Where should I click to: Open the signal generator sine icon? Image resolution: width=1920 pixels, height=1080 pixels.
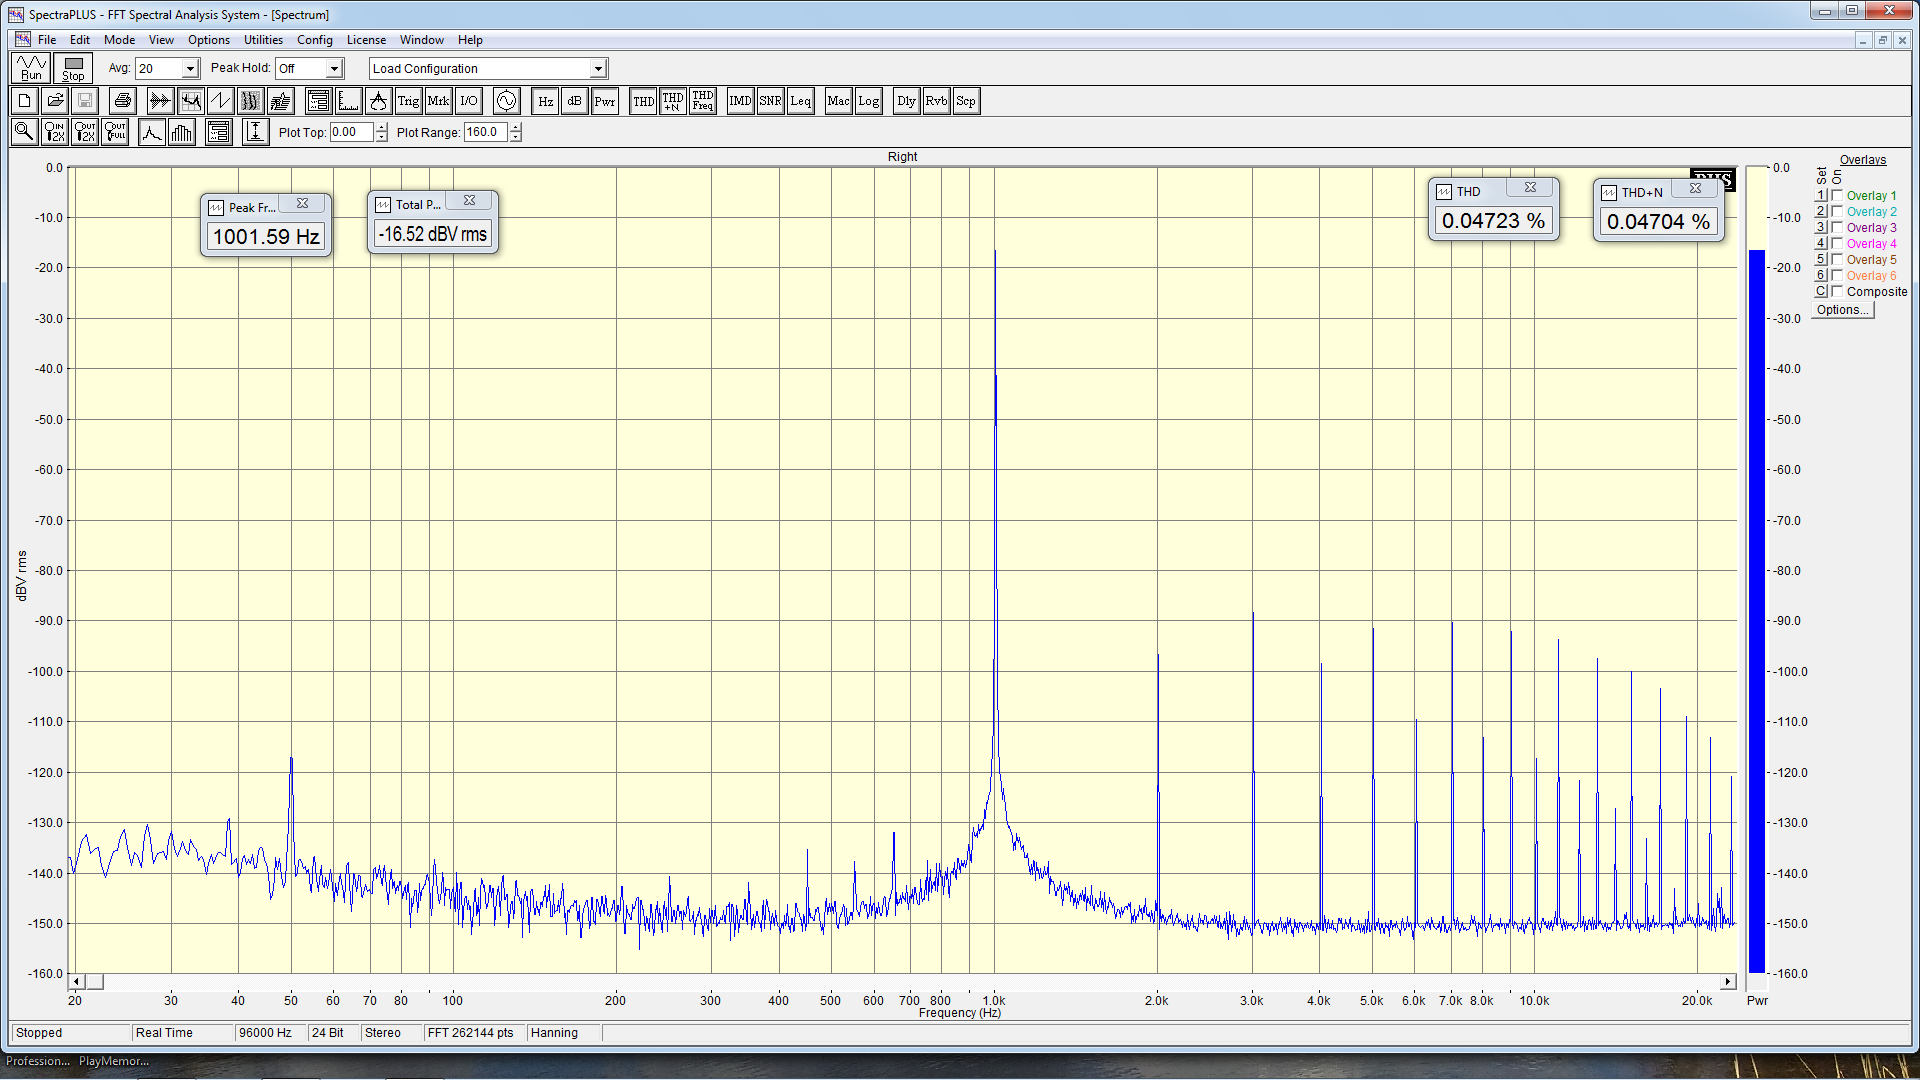[506, 101]
